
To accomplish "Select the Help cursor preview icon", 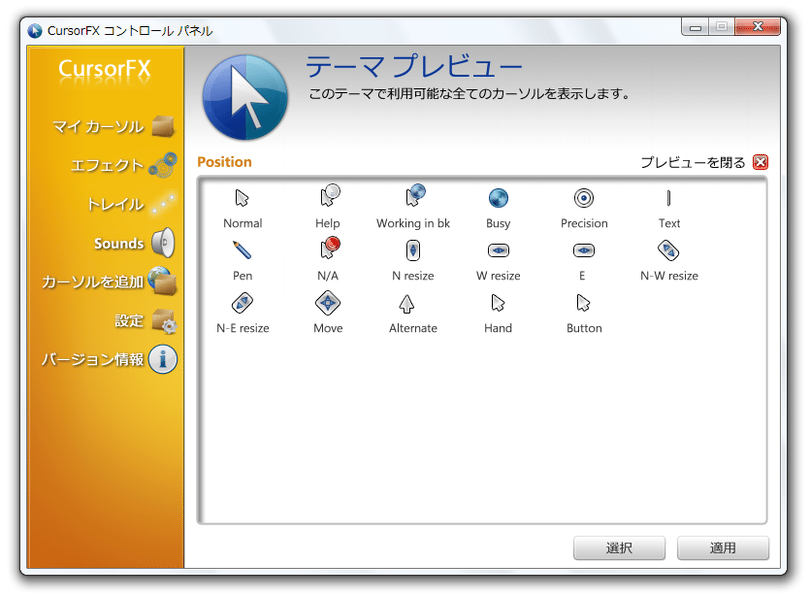I will click(x=329, y=196).
